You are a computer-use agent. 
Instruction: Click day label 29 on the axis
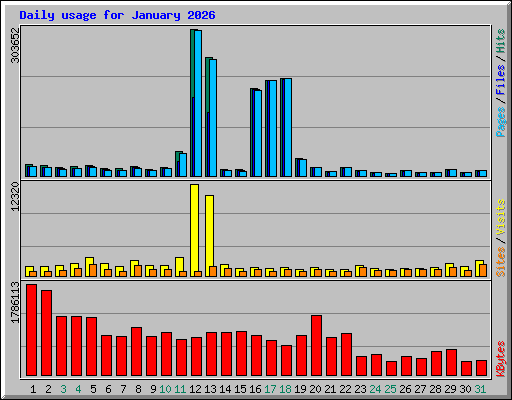[450, 389]
